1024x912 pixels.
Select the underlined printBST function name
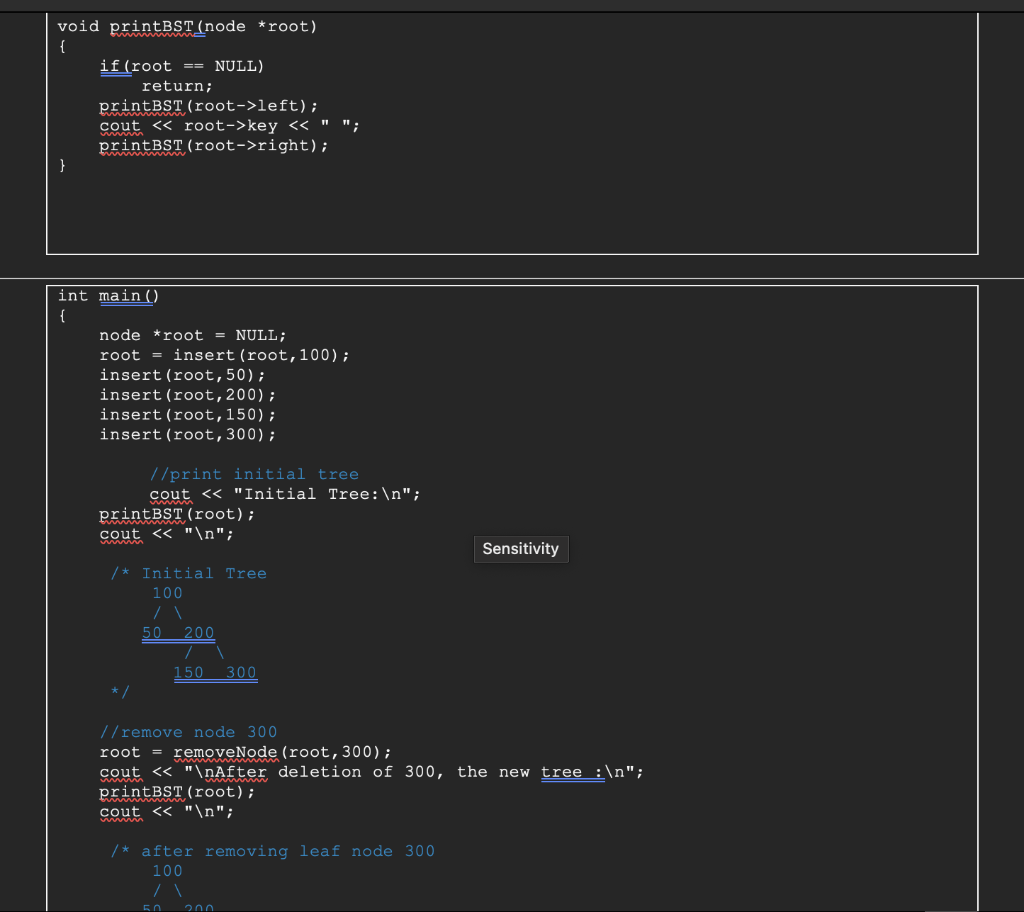(x=154, y=26)
